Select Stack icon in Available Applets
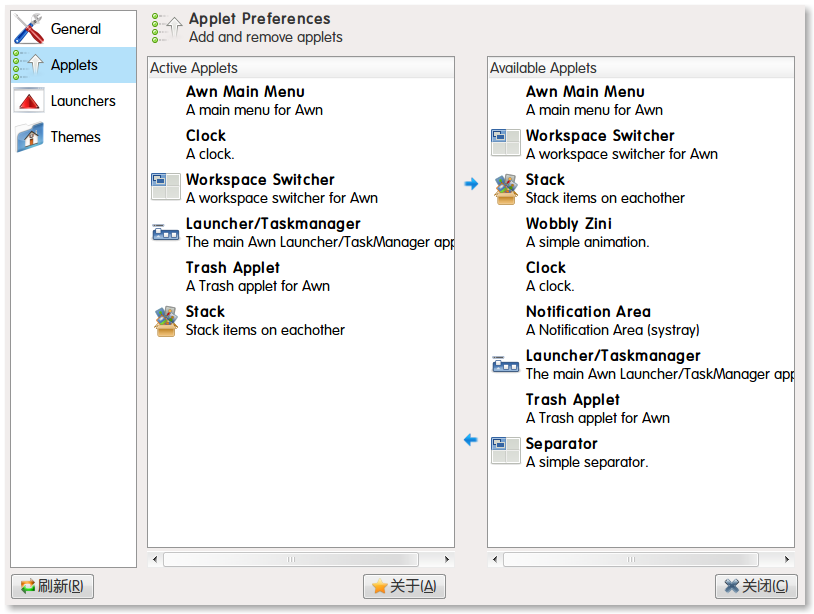The image size is (814, 614). (x=506, y=189)
